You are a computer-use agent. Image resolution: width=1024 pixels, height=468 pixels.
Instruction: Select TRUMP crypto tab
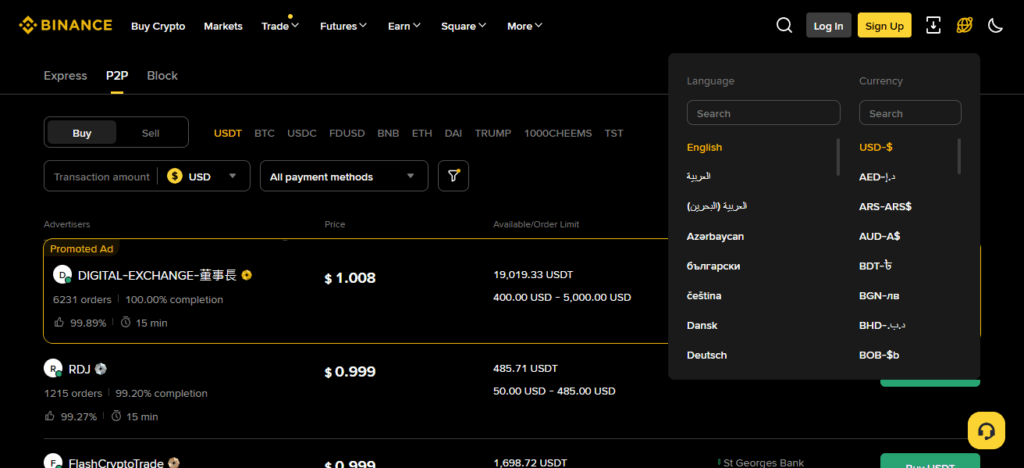pos(493,133)
